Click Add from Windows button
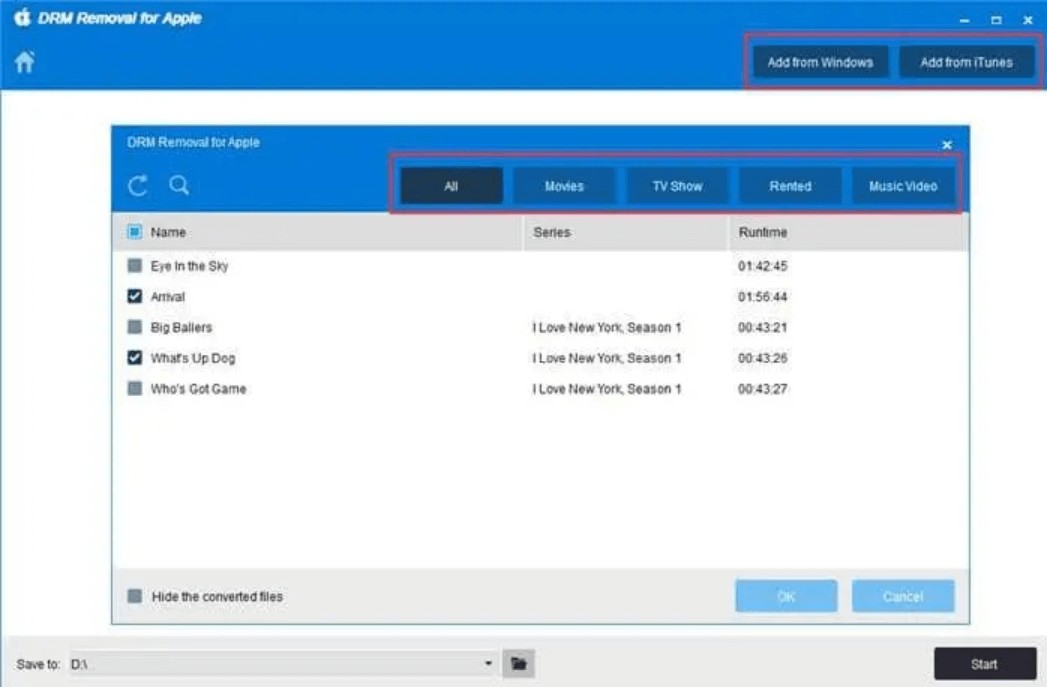The image size is (1047, 687). pyautogui.click(x=820, y=62)
